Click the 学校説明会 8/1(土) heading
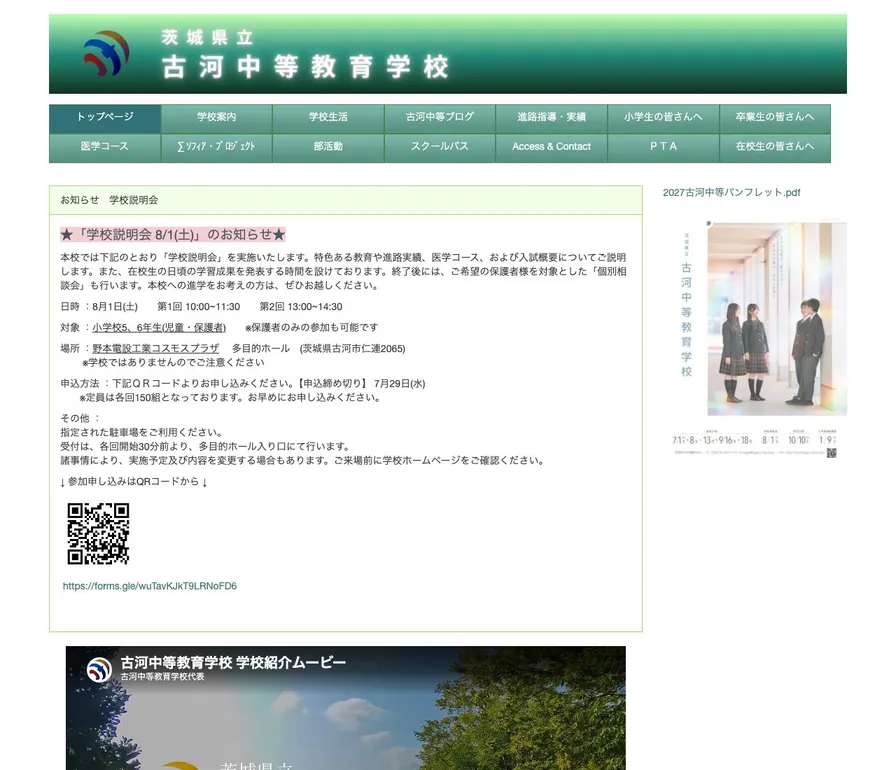Image resolution: width=896 pixels, height=770 pixels. coord(173,234)
